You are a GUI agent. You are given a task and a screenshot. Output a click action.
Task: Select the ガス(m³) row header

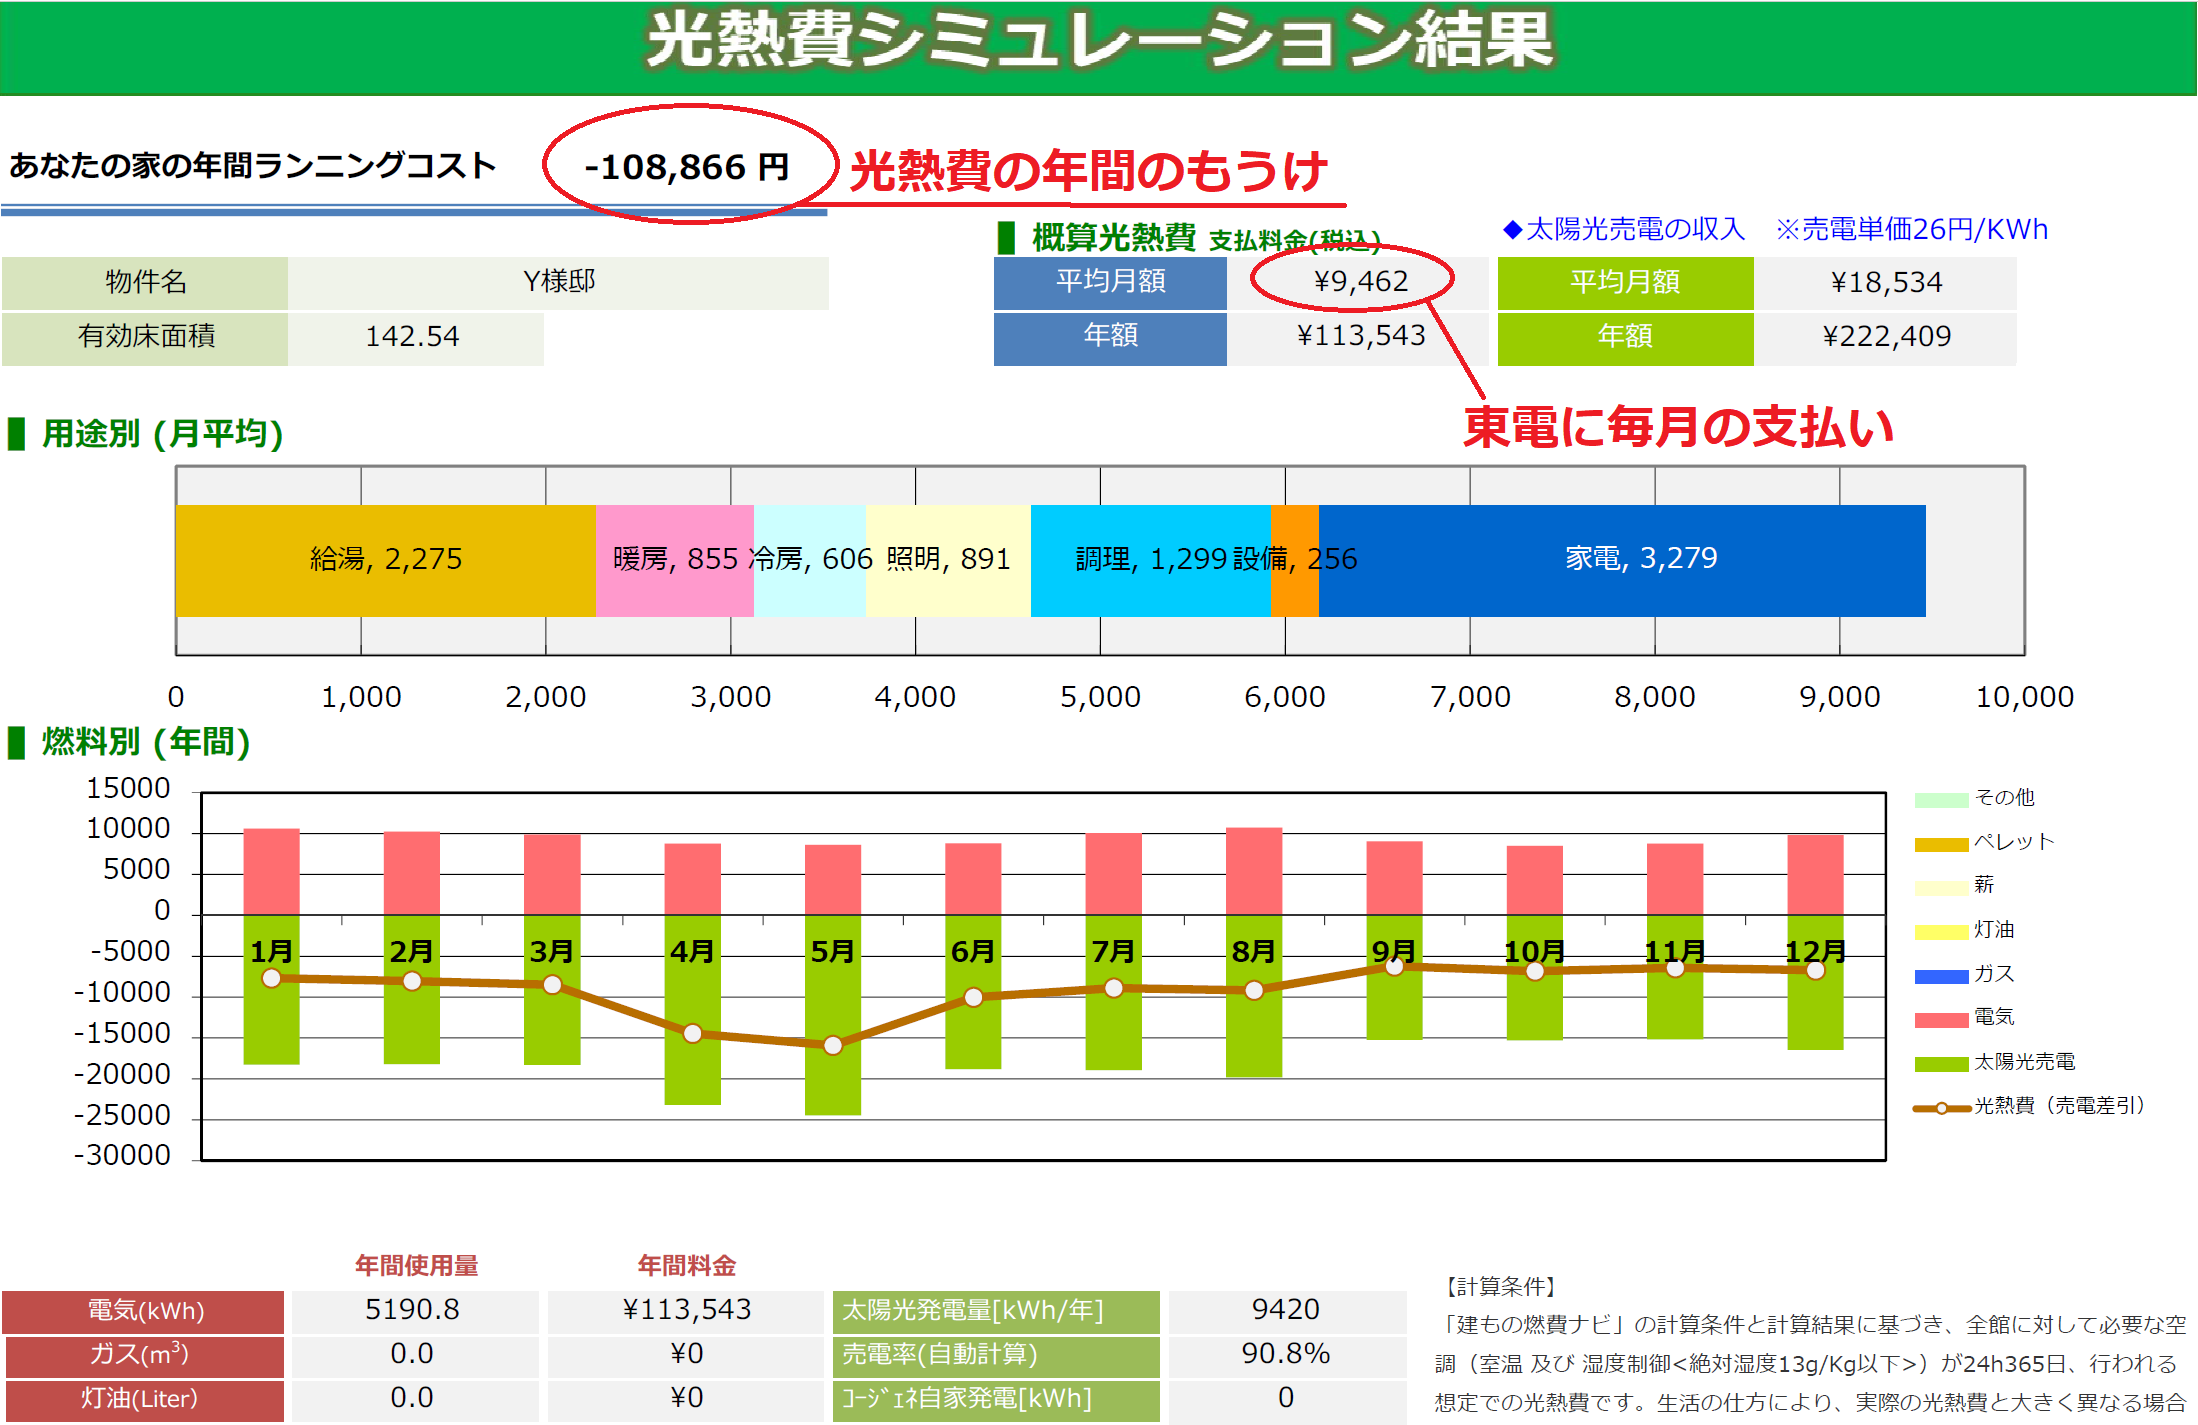(x=143, y=1355)
